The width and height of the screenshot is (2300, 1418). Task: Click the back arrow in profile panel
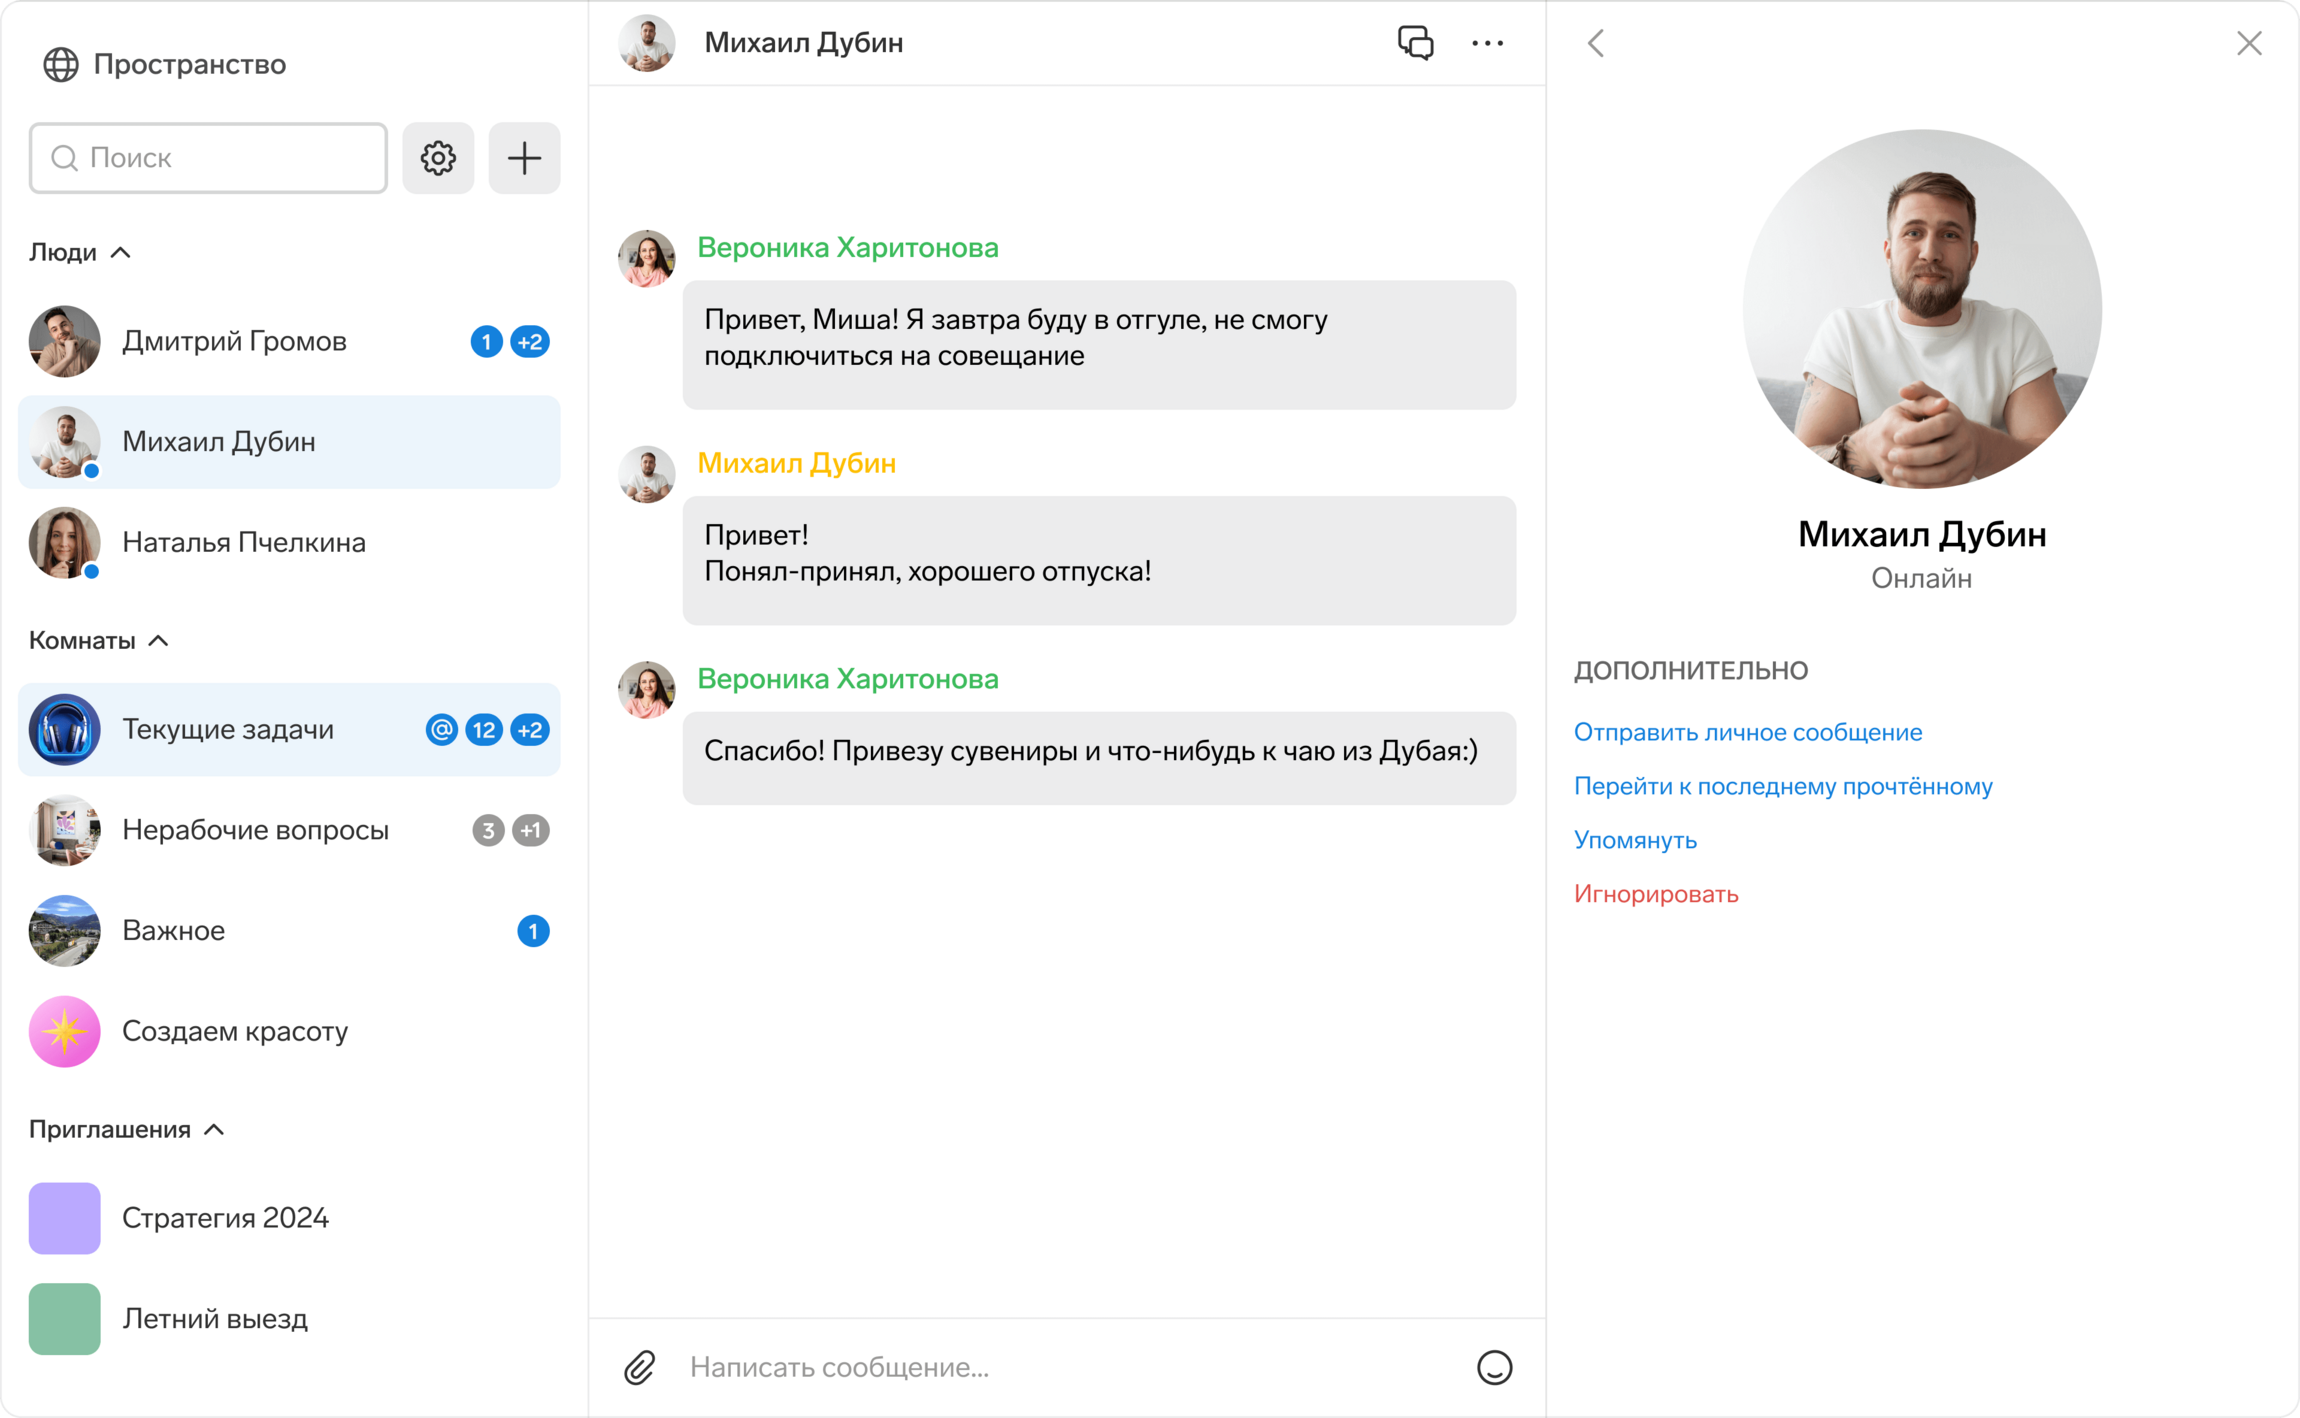pyautogui.click(x=1596, y=43)
